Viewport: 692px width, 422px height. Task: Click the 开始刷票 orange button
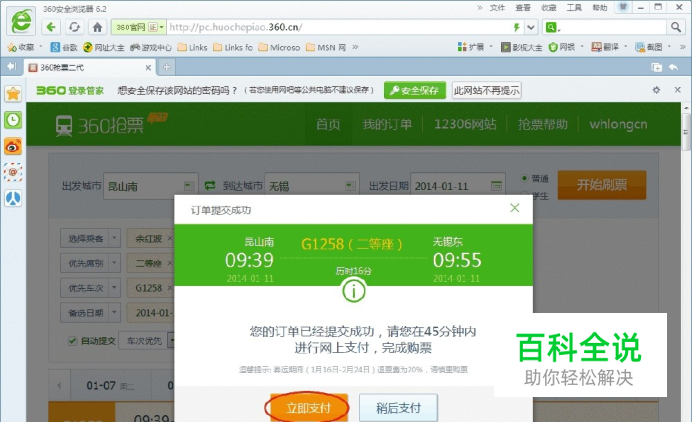tap(602, 185)
